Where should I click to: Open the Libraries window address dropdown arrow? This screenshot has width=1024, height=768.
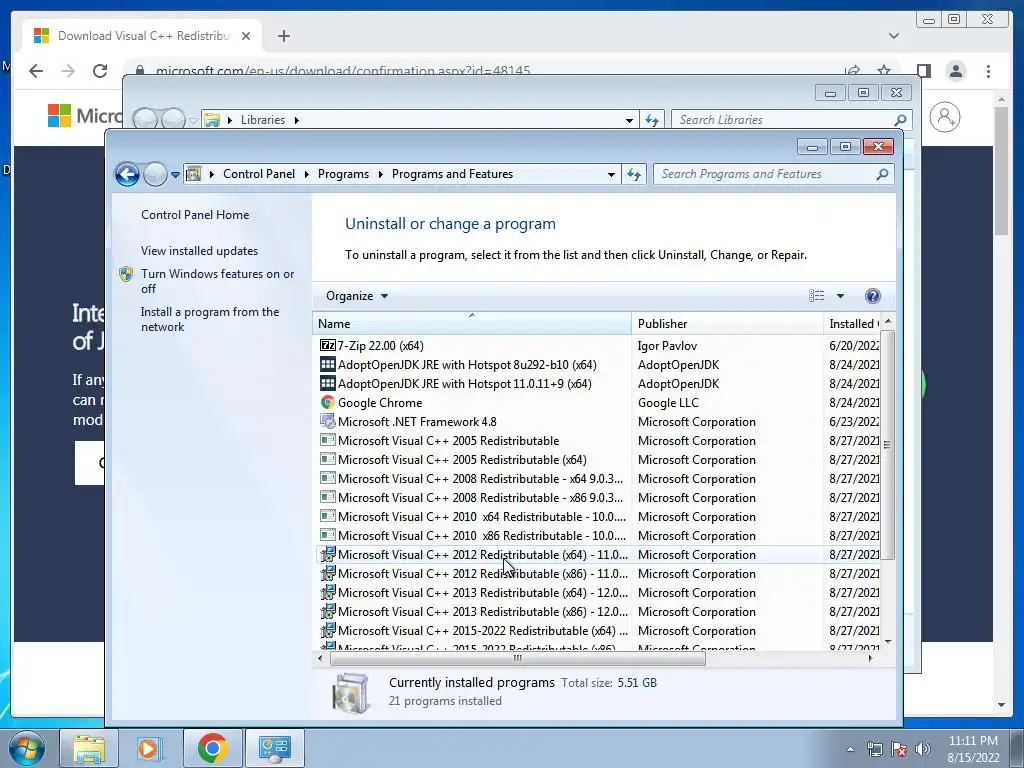point(629,120)
